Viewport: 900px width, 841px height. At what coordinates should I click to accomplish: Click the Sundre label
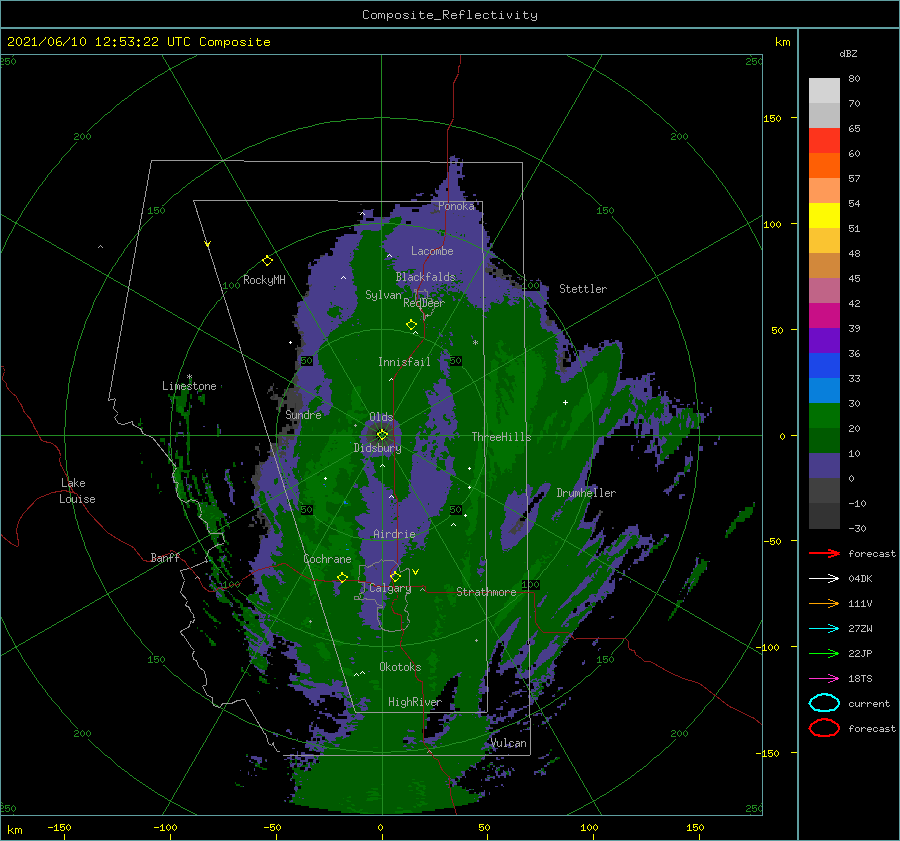(304, 415)
